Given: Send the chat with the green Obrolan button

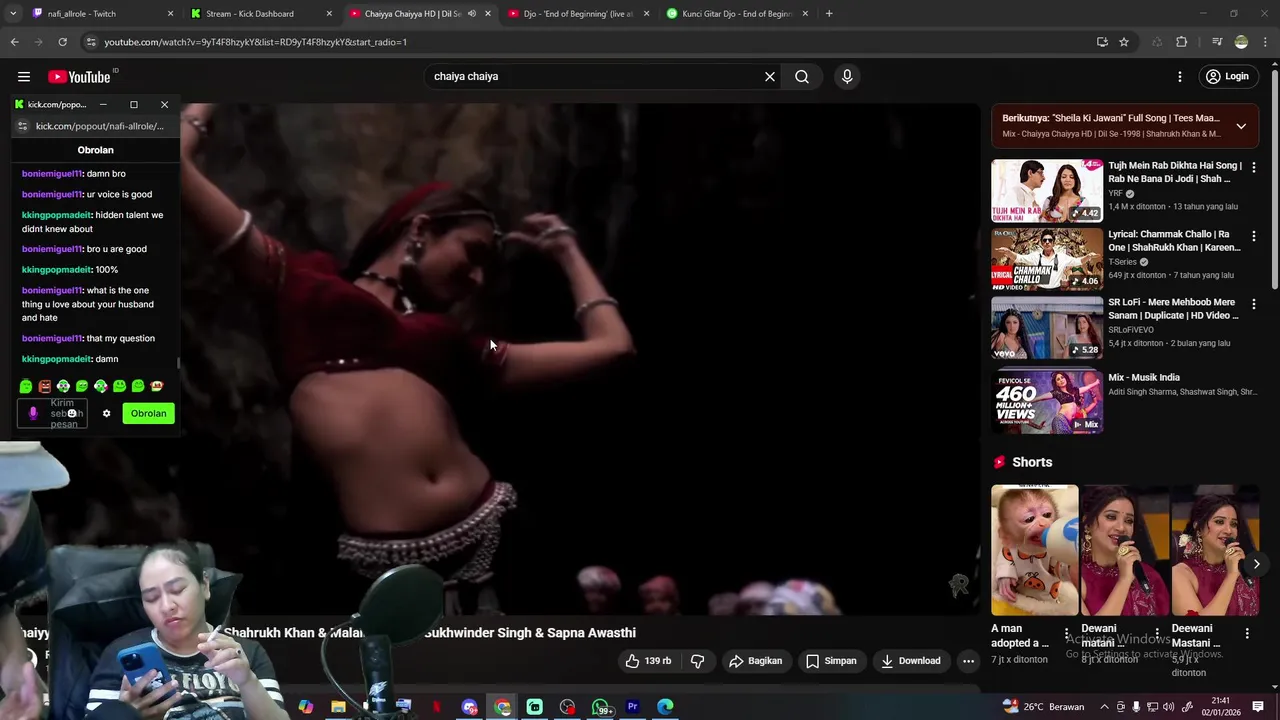Looking at the screenshot, I should click(148, 413).
